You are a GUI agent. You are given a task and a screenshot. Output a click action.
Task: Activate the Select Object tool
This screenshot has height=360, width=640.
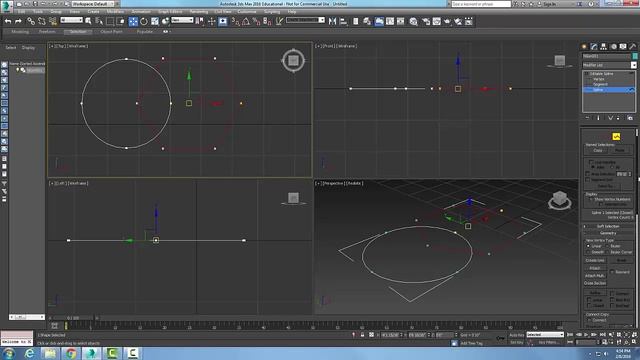coord(89,21)
